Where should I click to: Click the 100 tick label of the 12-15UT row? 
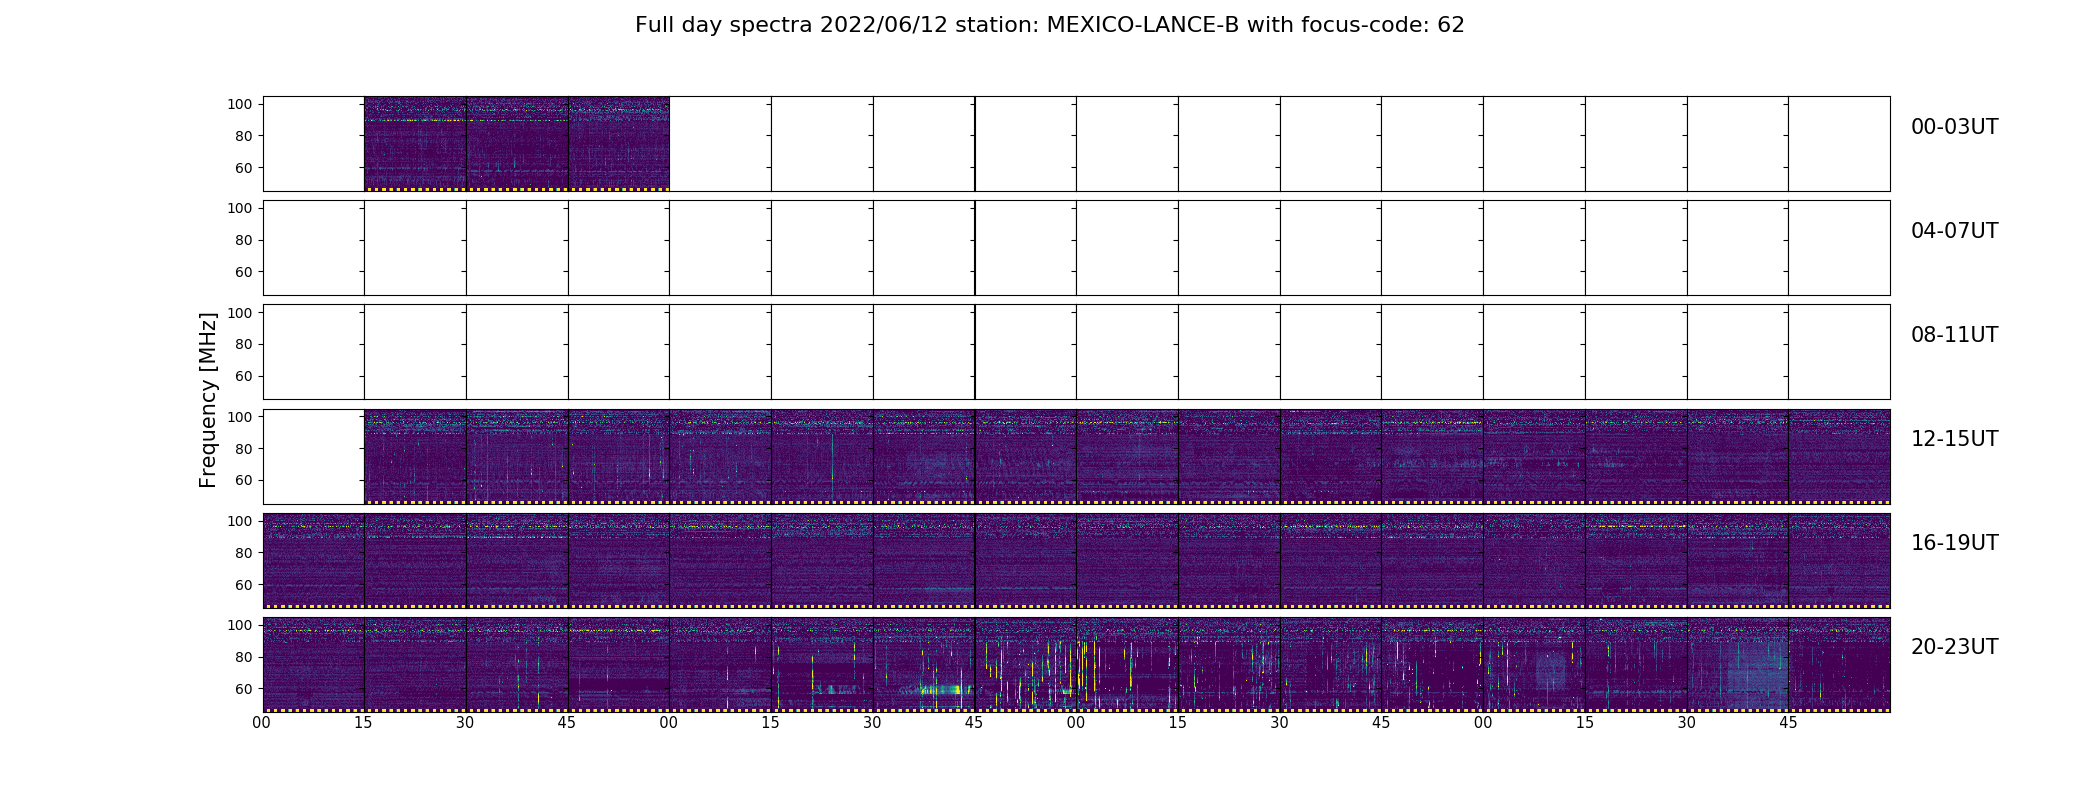tap(240, 417)
